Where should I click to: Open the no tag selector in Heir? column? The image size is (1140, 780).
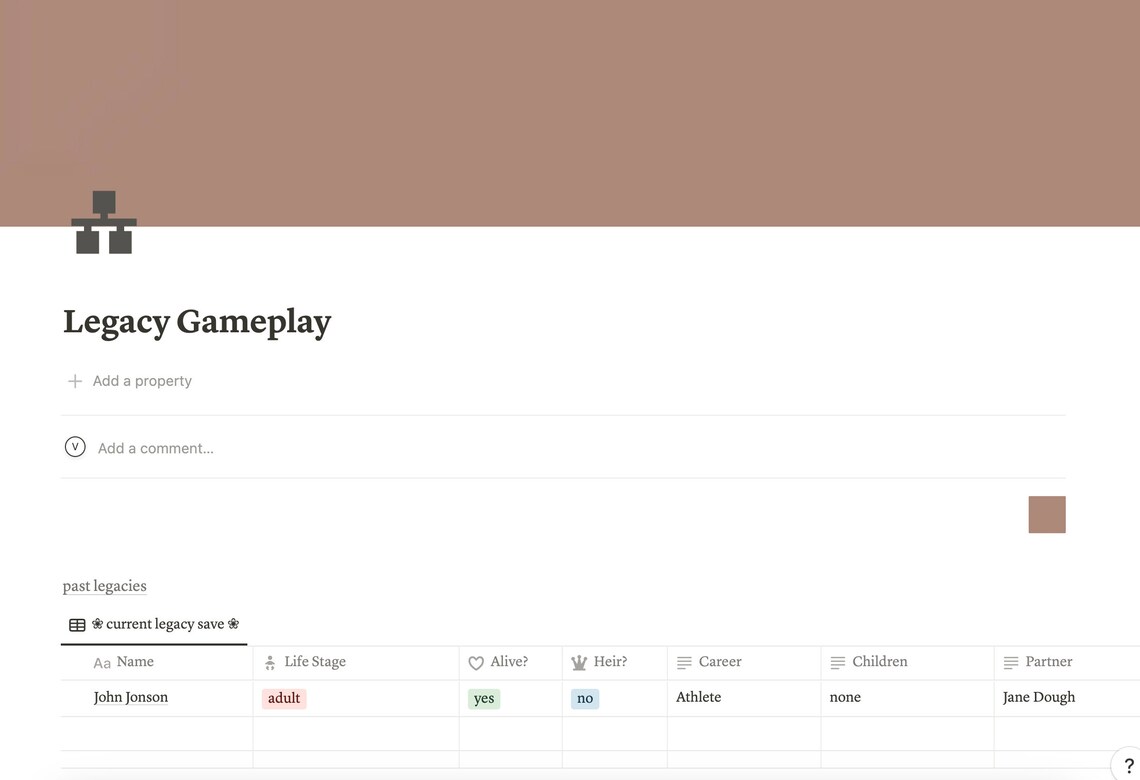tap(585, 697)
